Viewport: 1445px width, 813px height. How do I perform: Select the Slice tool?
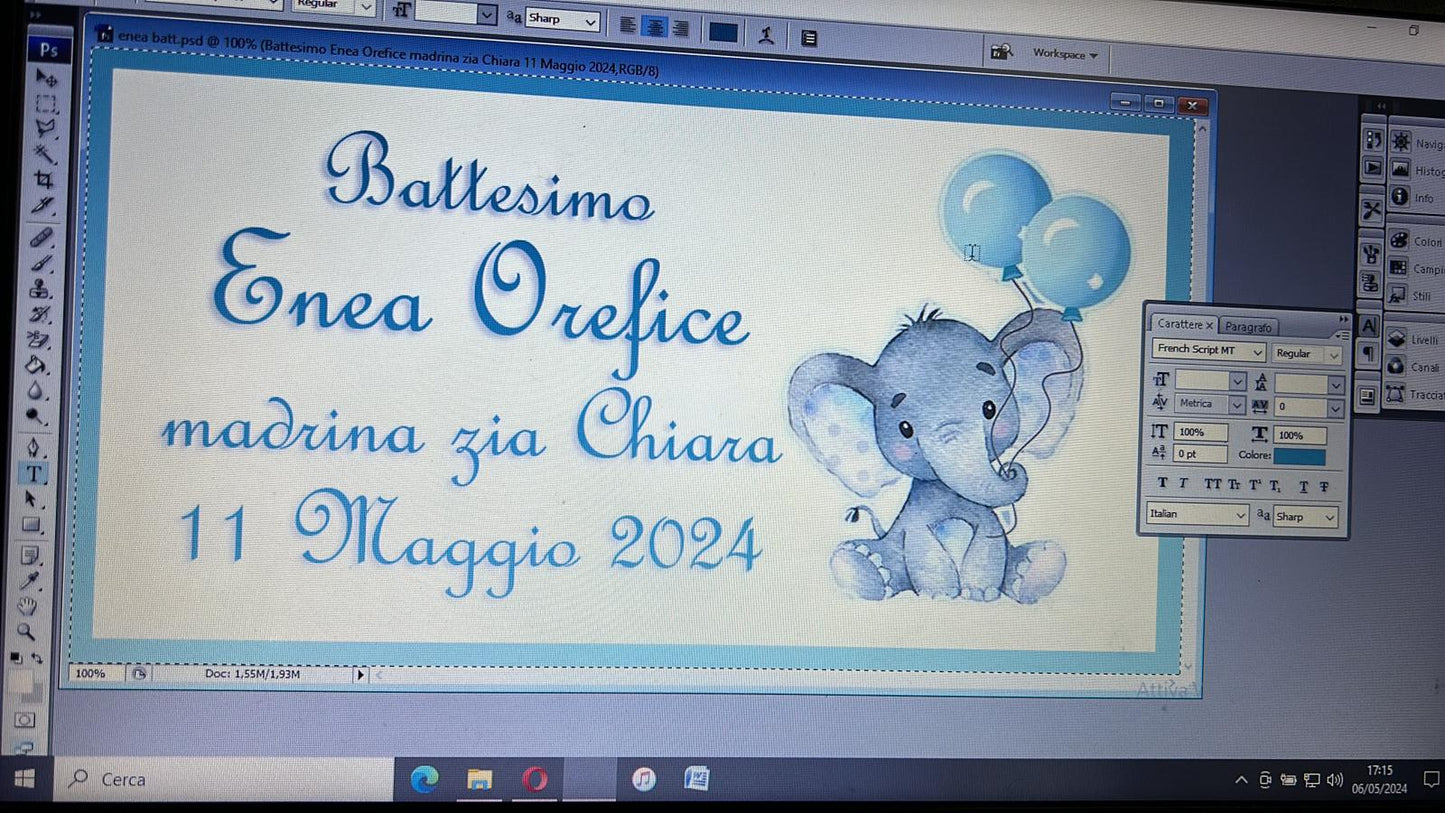coord(43,205)
